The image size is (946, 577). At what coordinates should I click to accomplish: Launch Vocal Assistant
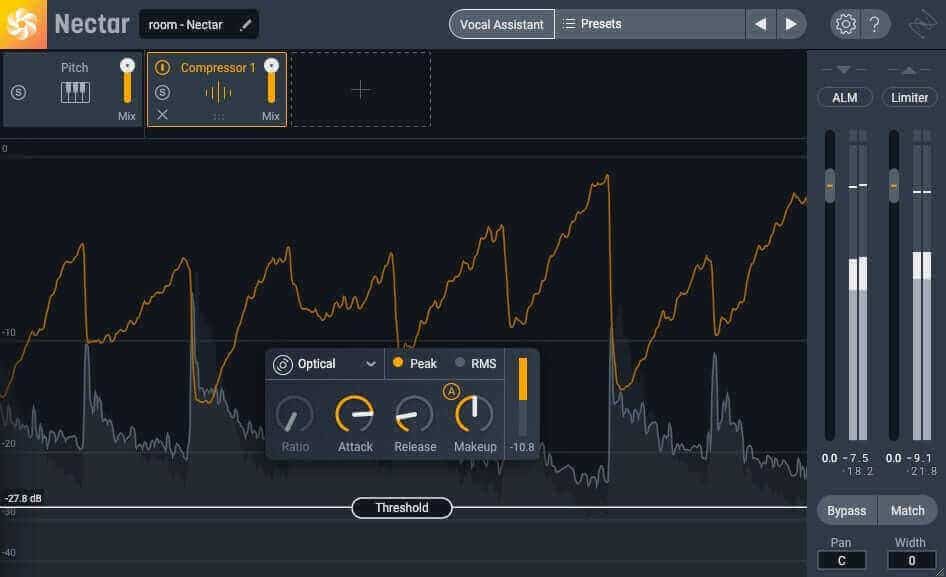click(x=502, y=24)
